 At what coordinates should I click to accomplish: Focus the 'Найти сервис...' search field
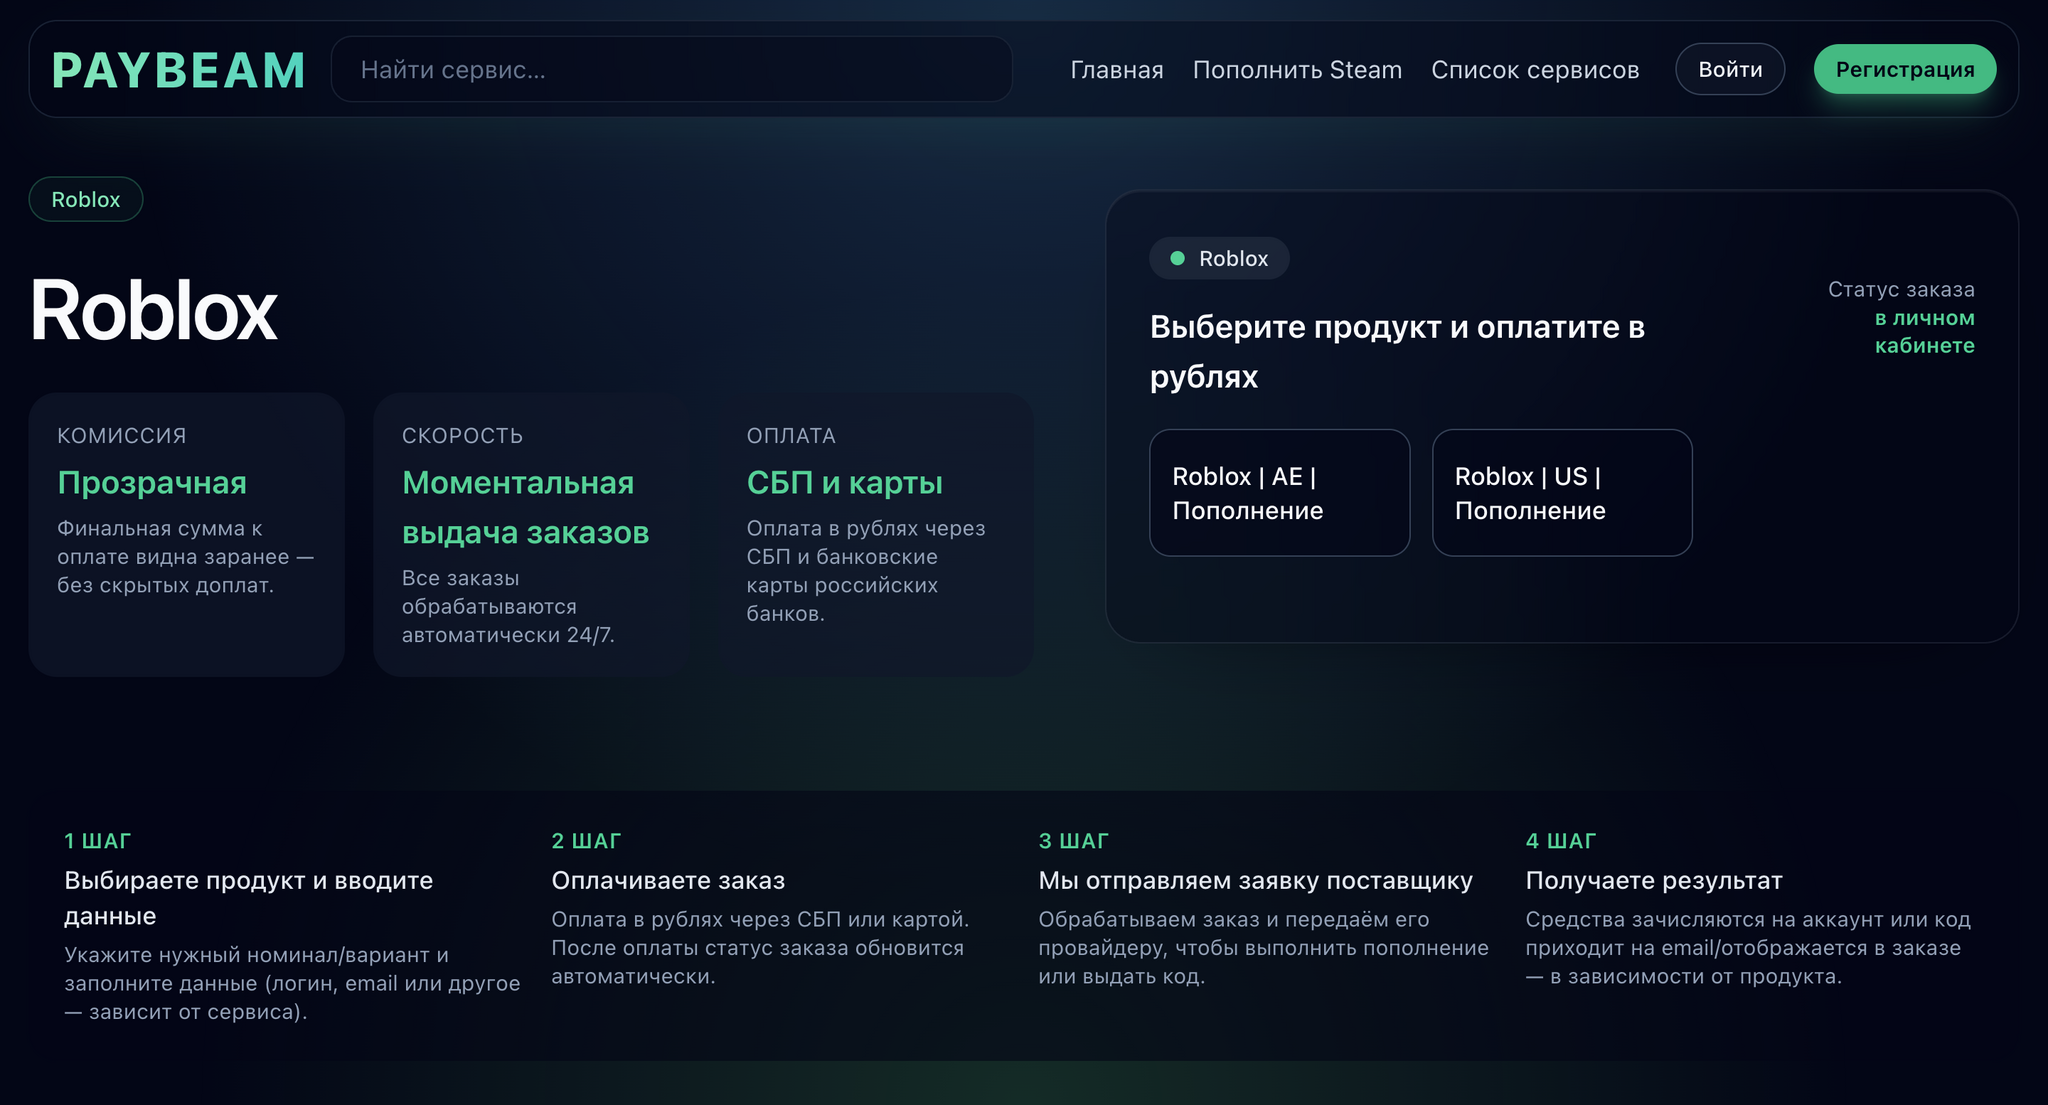[x=671, y=70]
